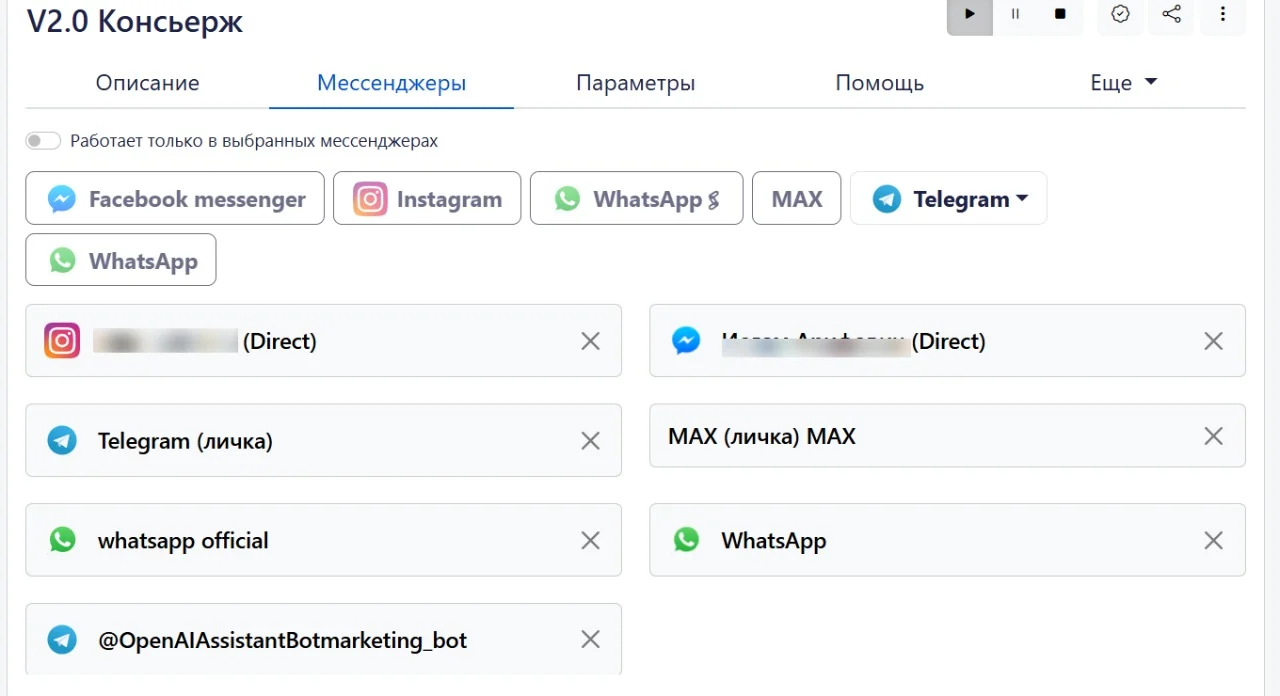1280x696 pixels.
Task: Add a Facebook messenger channel
Action: (x=175, y=199)
